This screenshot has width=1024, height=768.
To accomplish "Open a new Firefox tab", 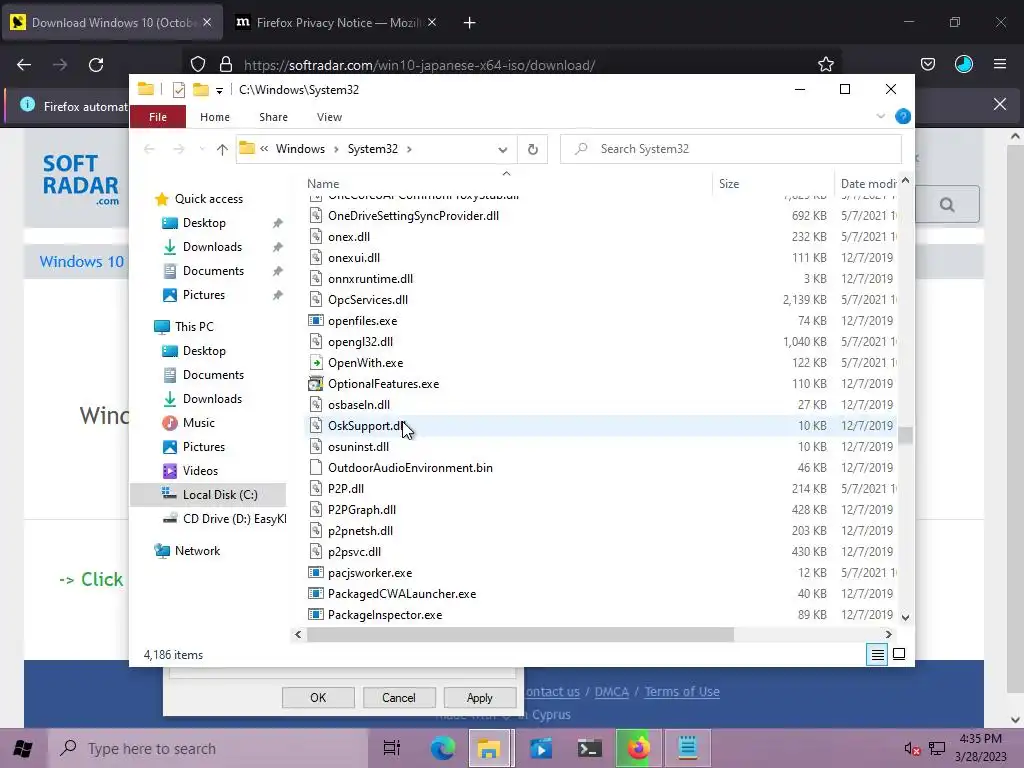I will [469, 23].
